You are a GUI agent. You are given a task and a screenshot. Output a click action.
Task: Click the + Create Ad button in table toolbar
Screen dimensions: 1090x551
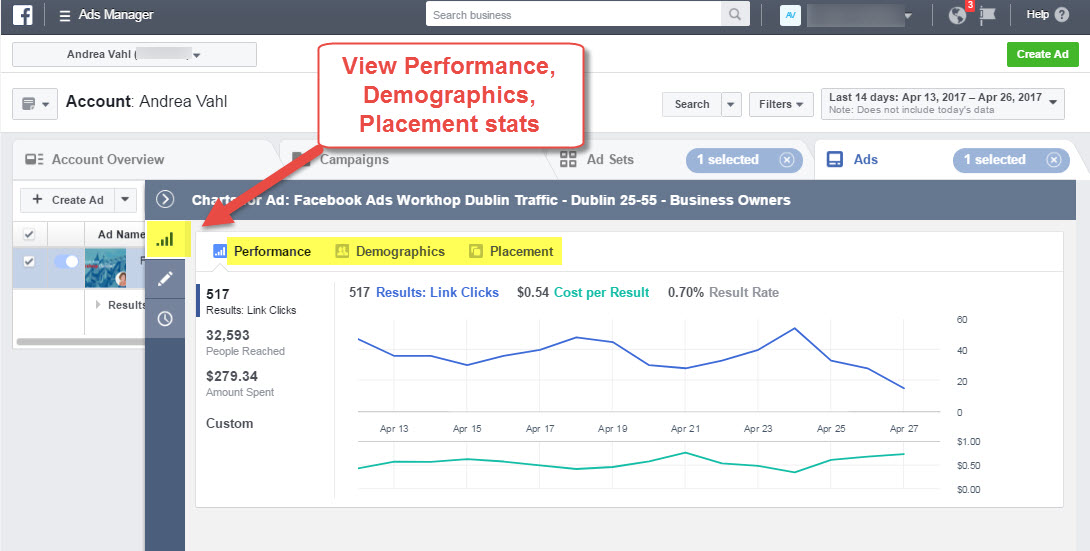click(x=68, y=199)
